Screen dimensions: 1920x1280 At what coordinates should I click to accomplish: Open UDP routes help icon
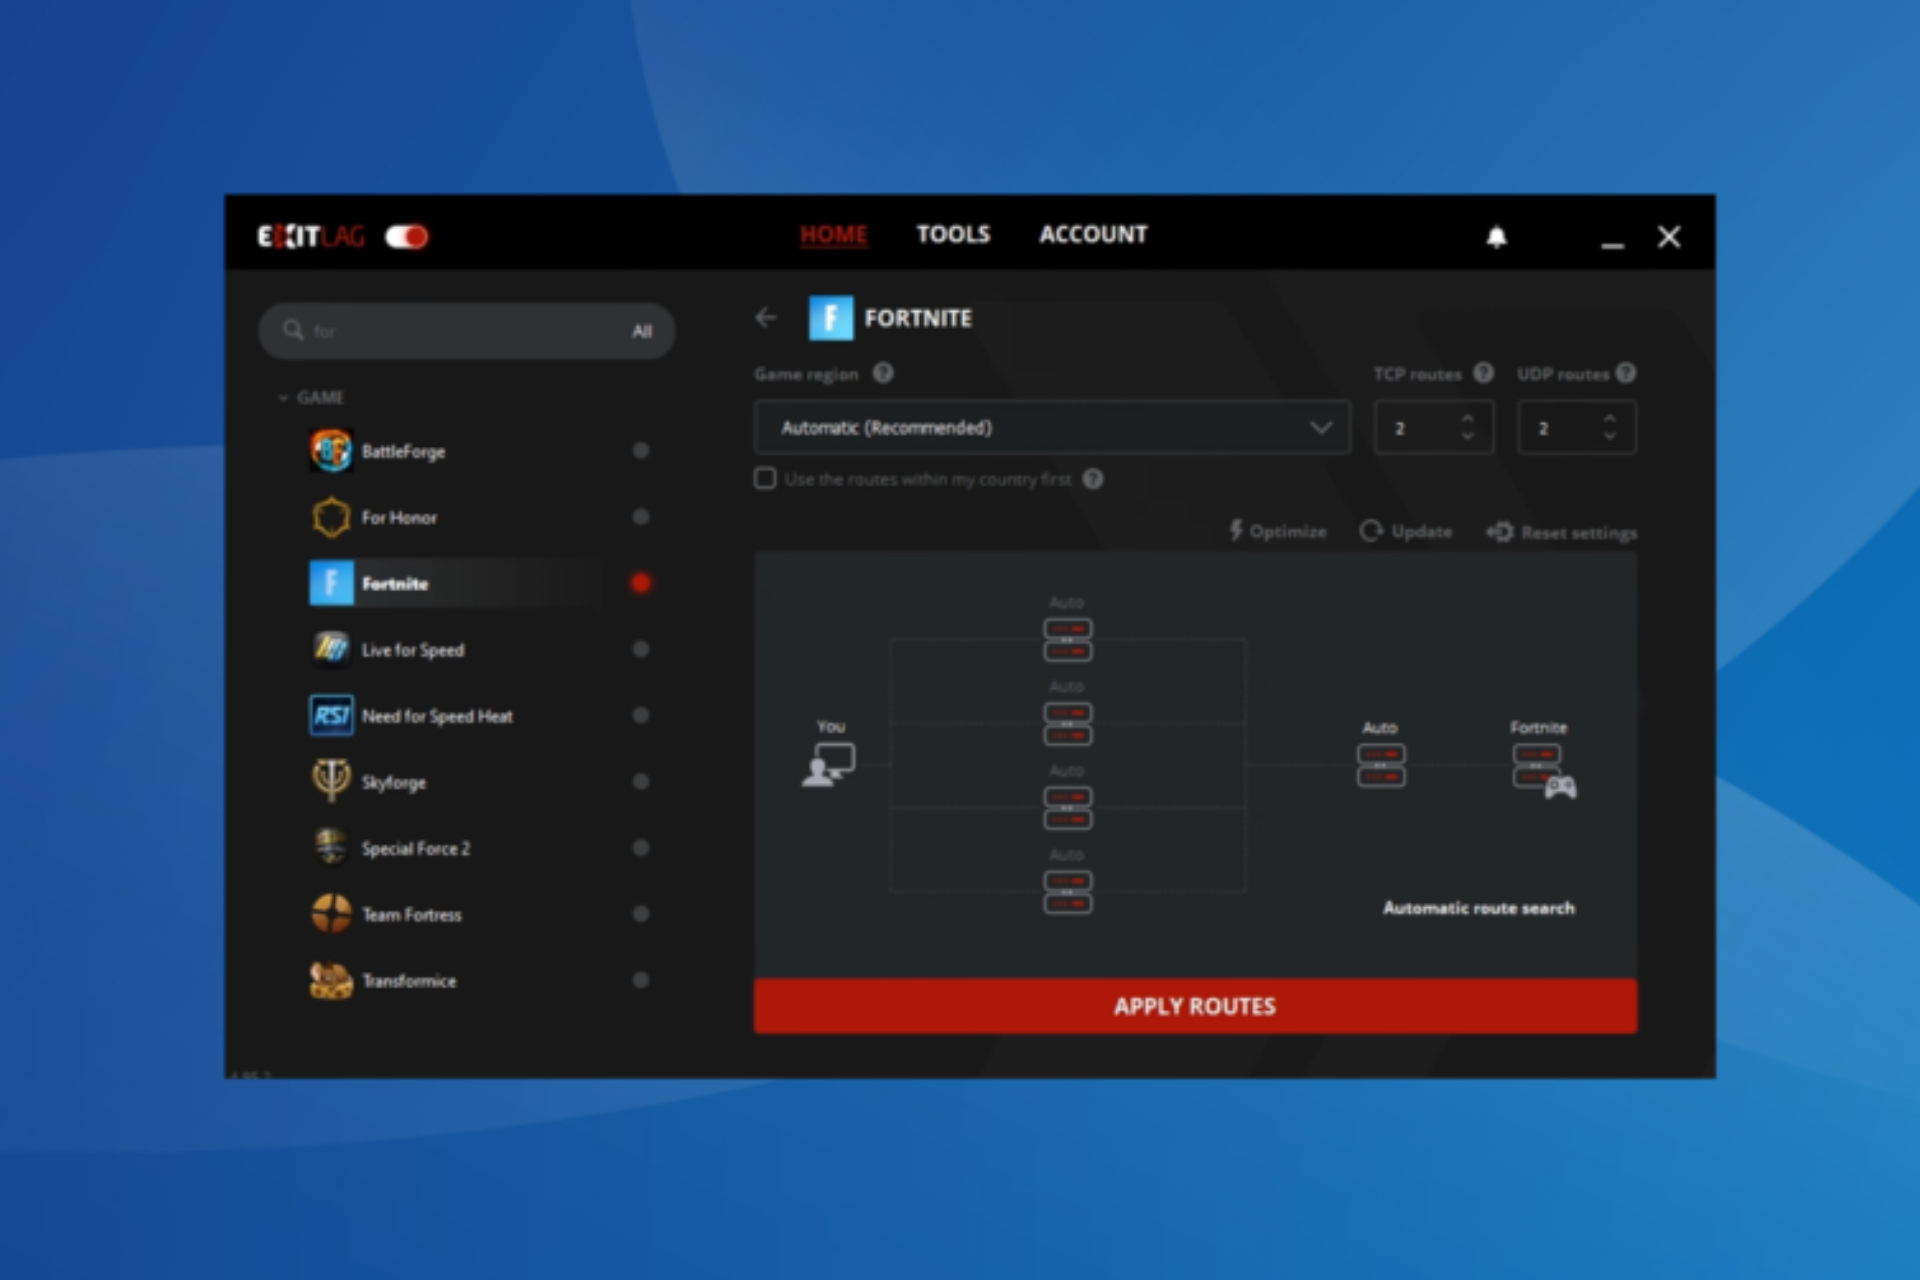1626,373
